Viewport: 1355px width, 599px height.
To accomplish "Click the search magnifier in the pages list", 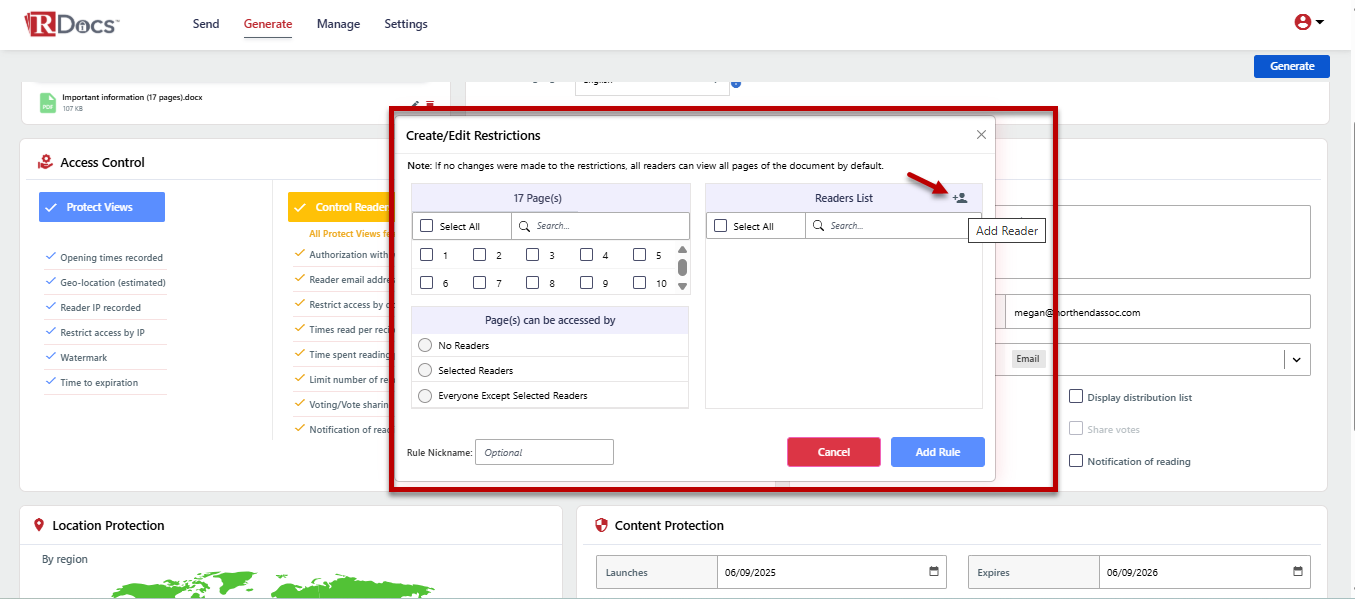I will coord(523,225).
